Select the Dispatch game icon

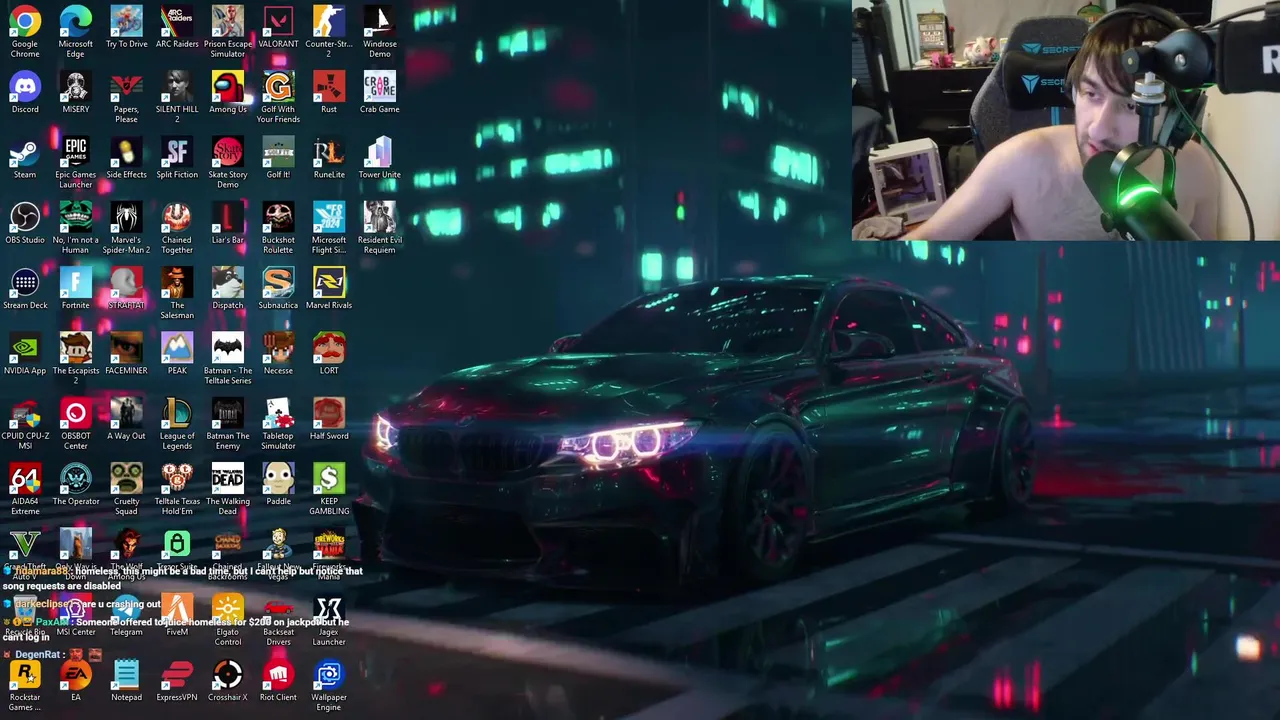pos(228,283)
